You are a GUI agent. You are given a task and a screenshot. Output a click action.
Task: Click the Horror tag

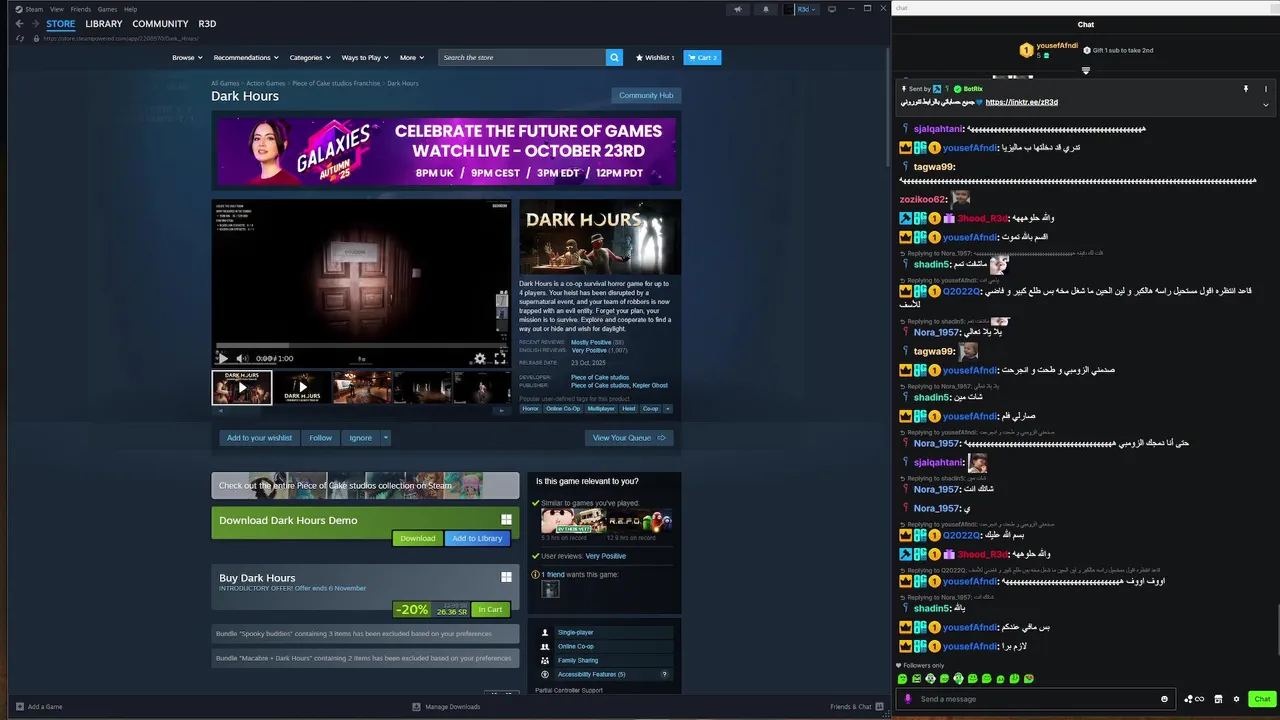pos(530,408)
